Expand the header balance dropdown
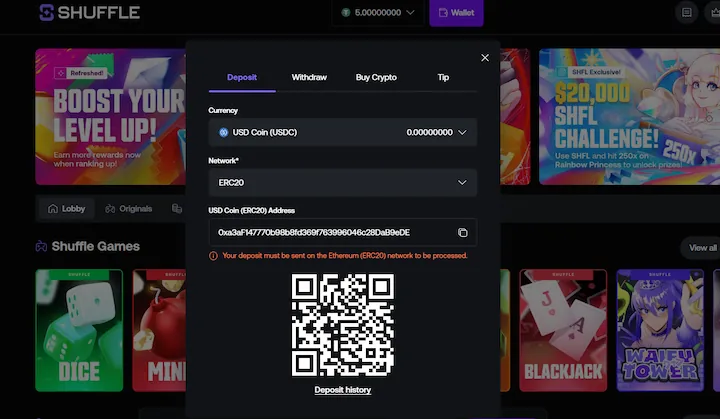Image resolution: width=720 pixels, height=419 pixels. tap(411, 13)
